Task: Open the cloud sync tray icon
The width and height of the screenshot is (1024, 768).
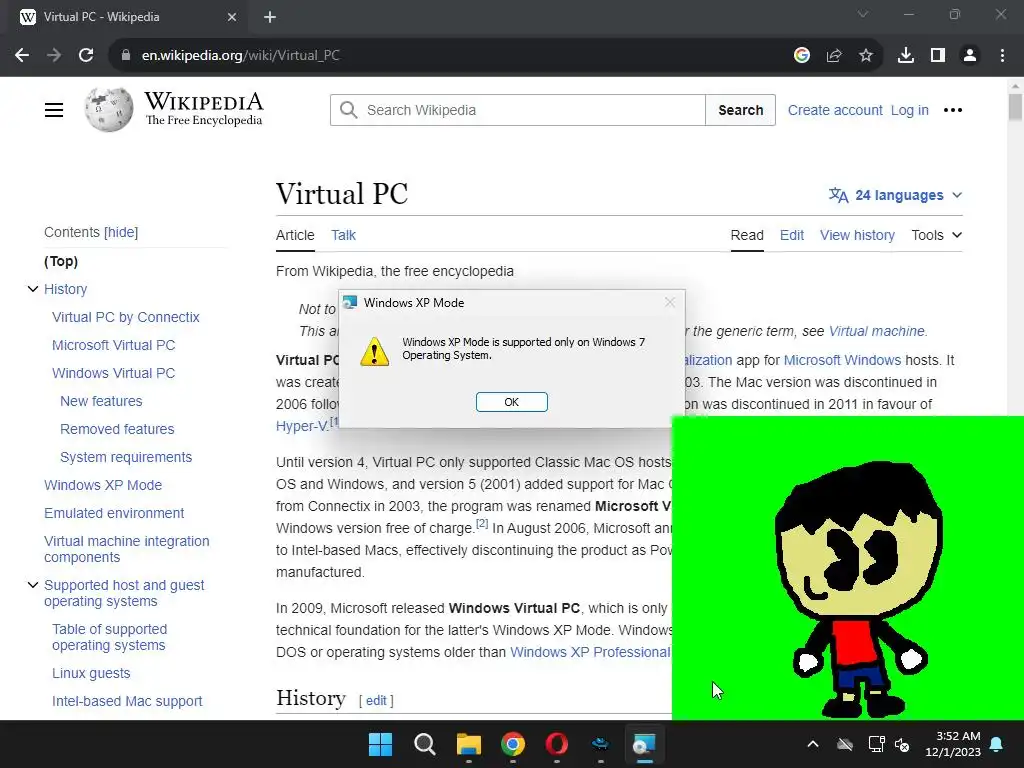Action: [845, 744]
